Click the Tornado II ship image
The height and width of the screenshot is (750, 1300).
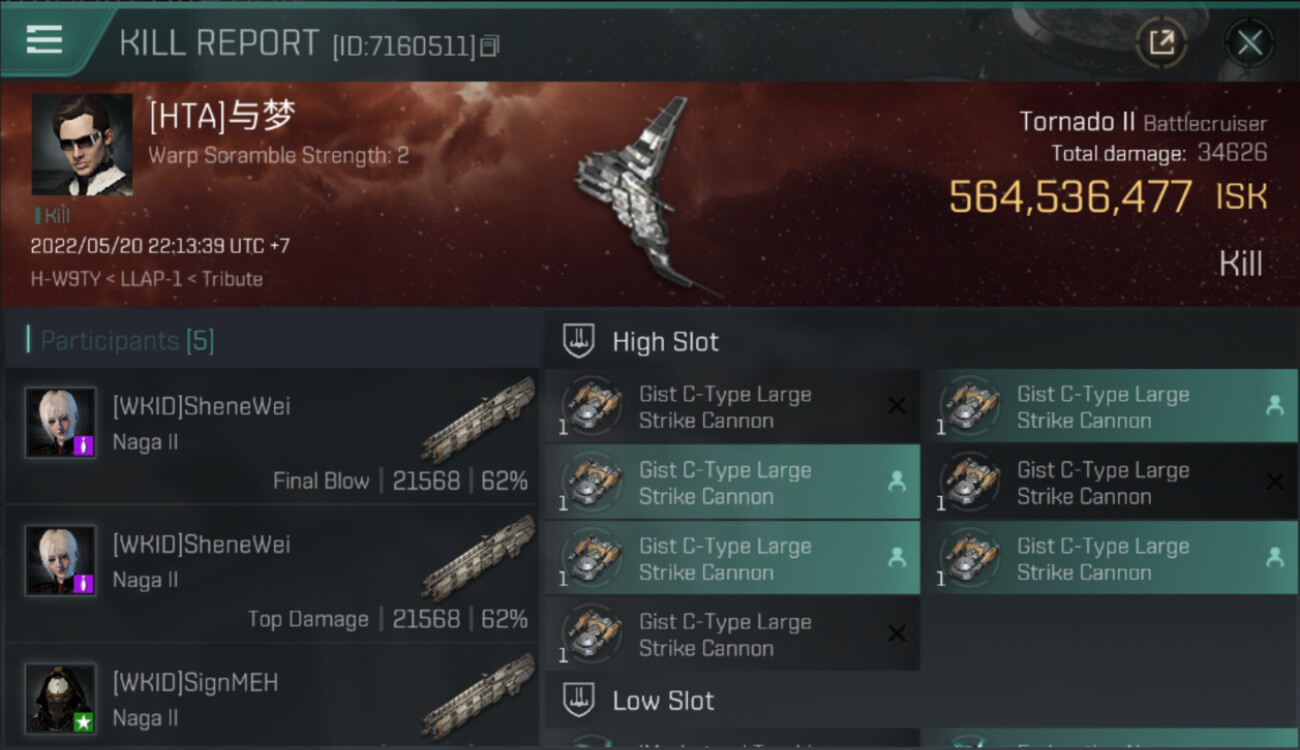[640, 195]
